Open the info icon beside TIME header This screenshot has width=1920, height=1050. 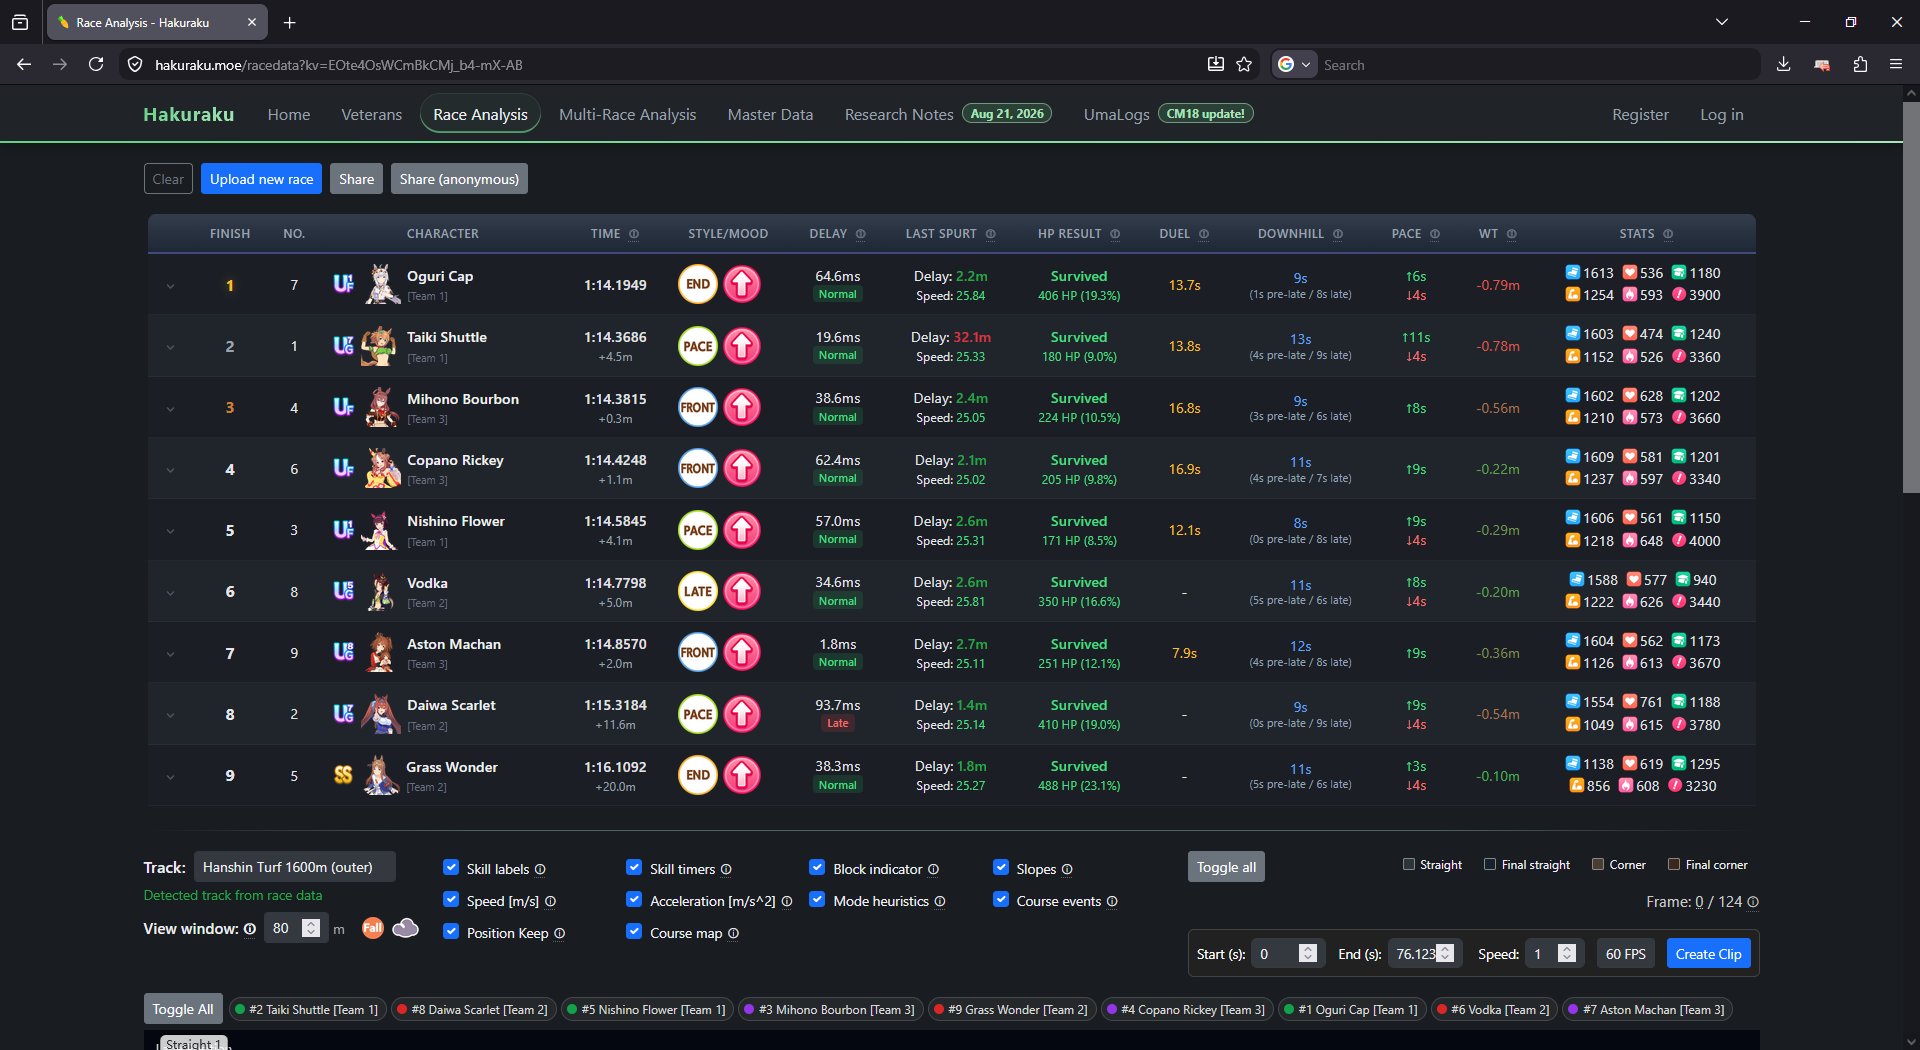point(634,234)
